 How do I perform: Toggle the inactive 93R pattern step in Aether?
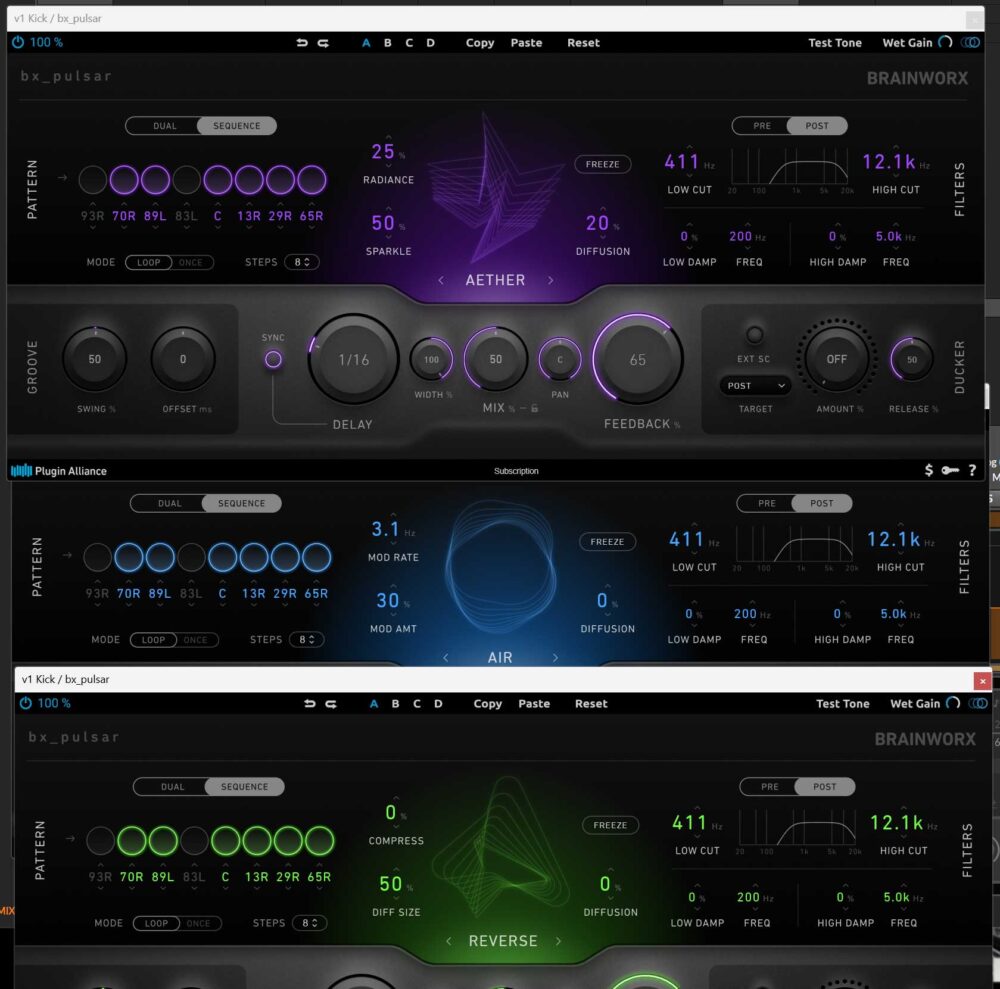92,180
